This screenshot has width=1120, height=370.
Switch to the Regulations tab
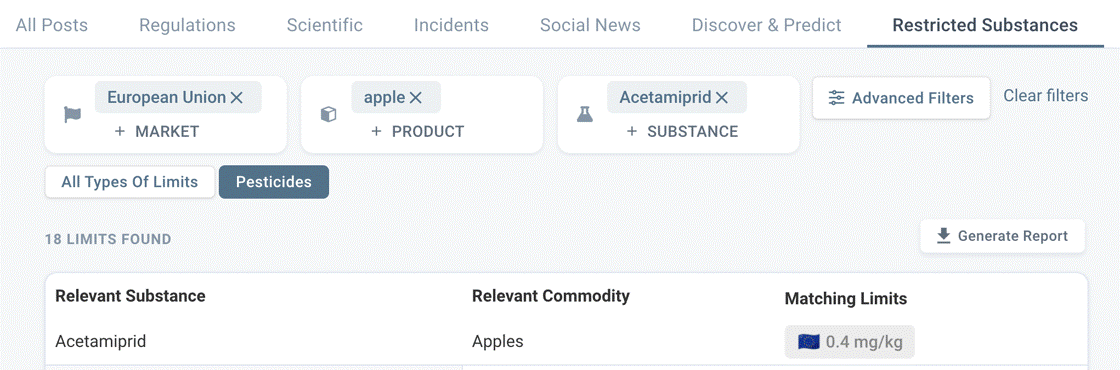(x=187, y=25)
